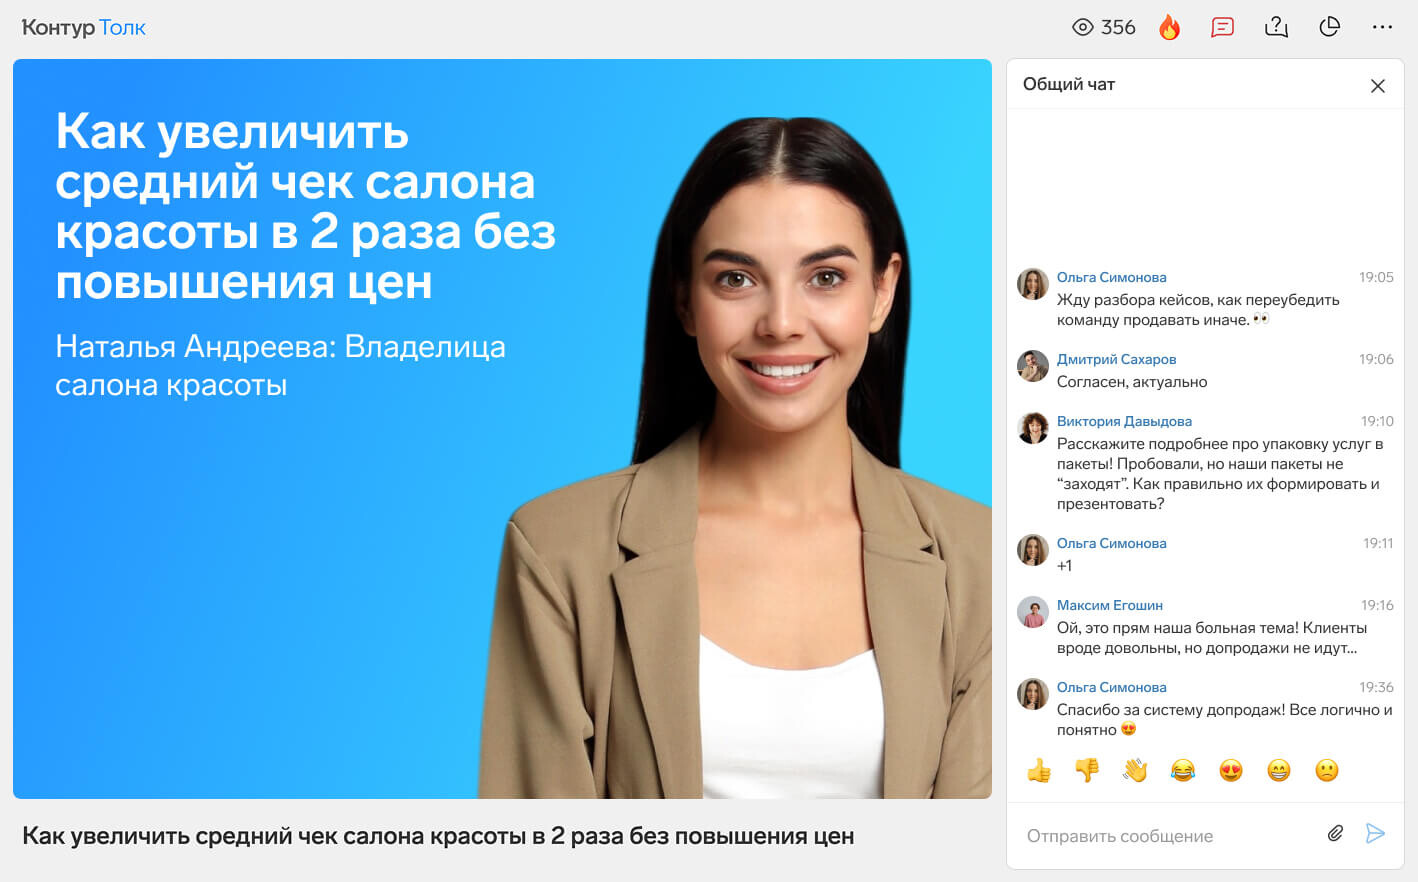Click Виктория Давыдова's name in chat
Viewport: 1418px width, 882px height.
(x=1124, y=421)
